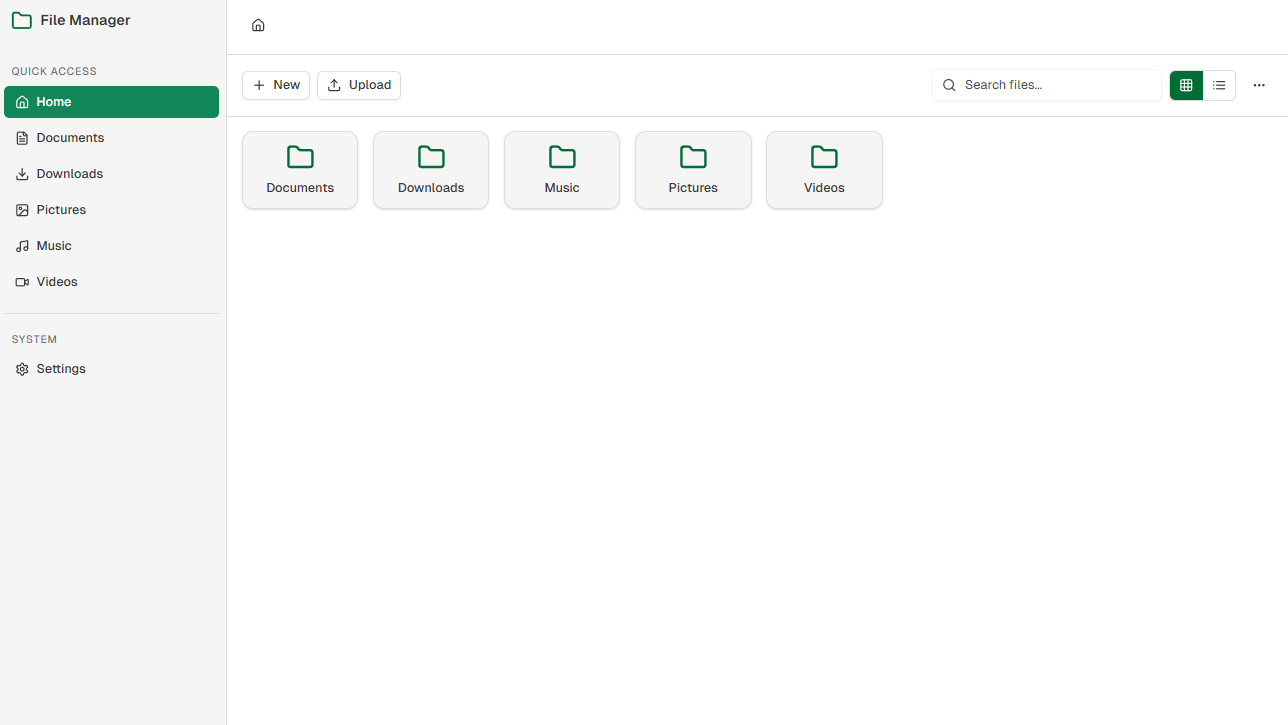Open the more options ellipsis menu
This screenshot has height=725, width=1288.
coord(1259,85)
